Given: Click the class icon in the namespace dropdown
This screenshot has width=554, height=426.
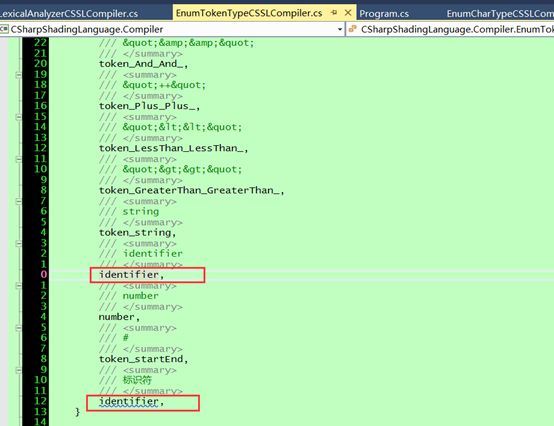Looking at the screenshot, I should pos(4,29).
